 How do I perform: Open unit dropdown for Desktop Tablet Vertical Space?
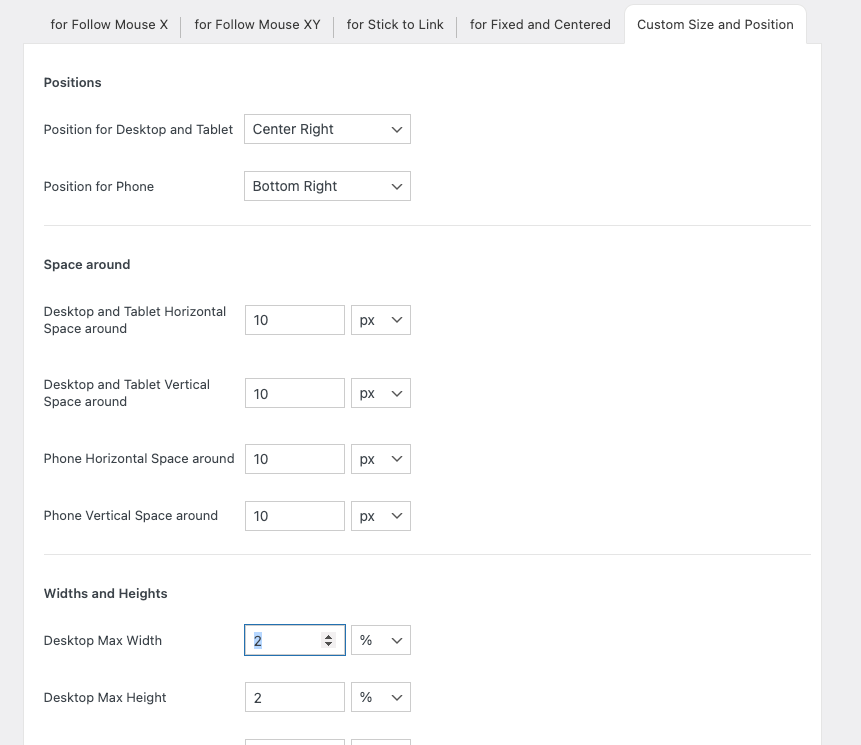pyautogui.click(x=380, y=393)
